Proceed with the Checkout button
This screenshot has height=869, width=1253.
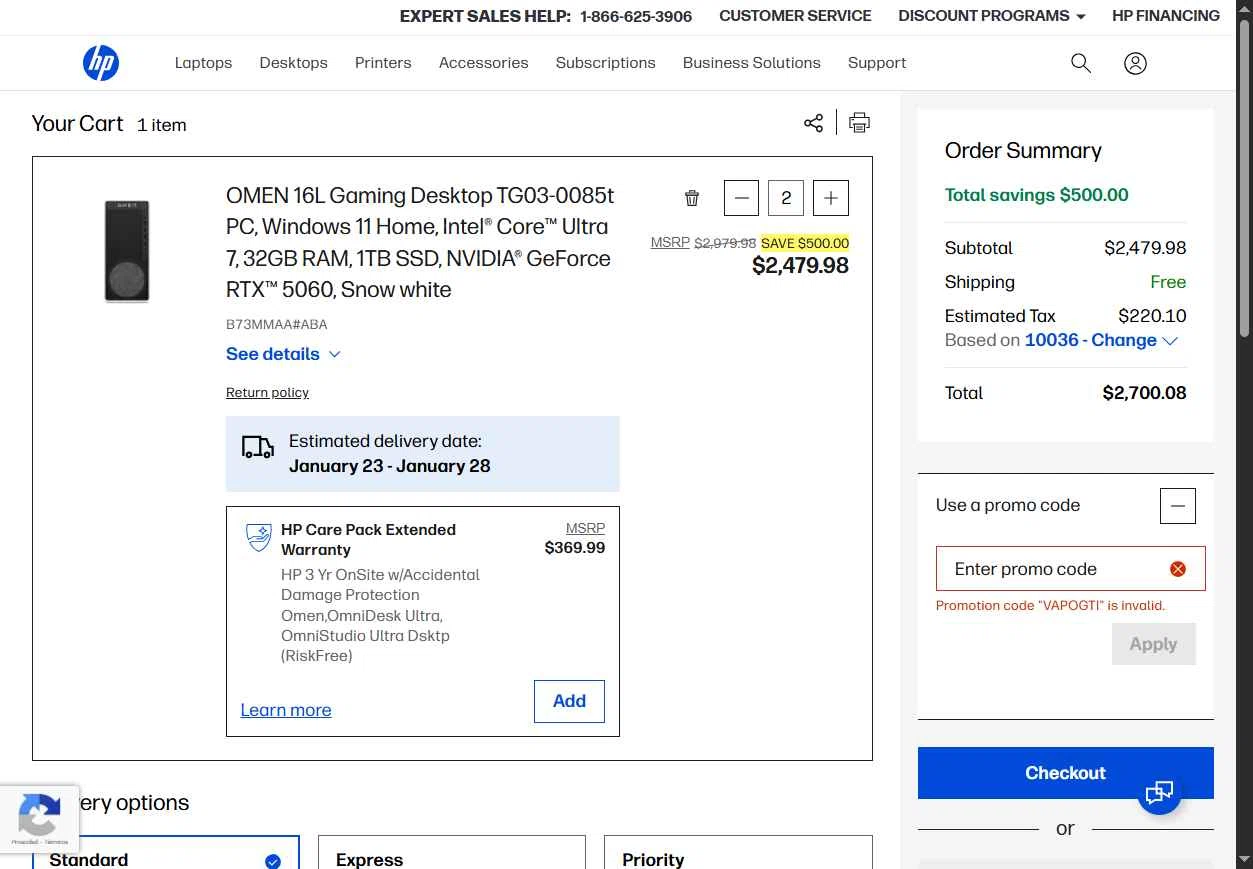[x=1065, y=773]
